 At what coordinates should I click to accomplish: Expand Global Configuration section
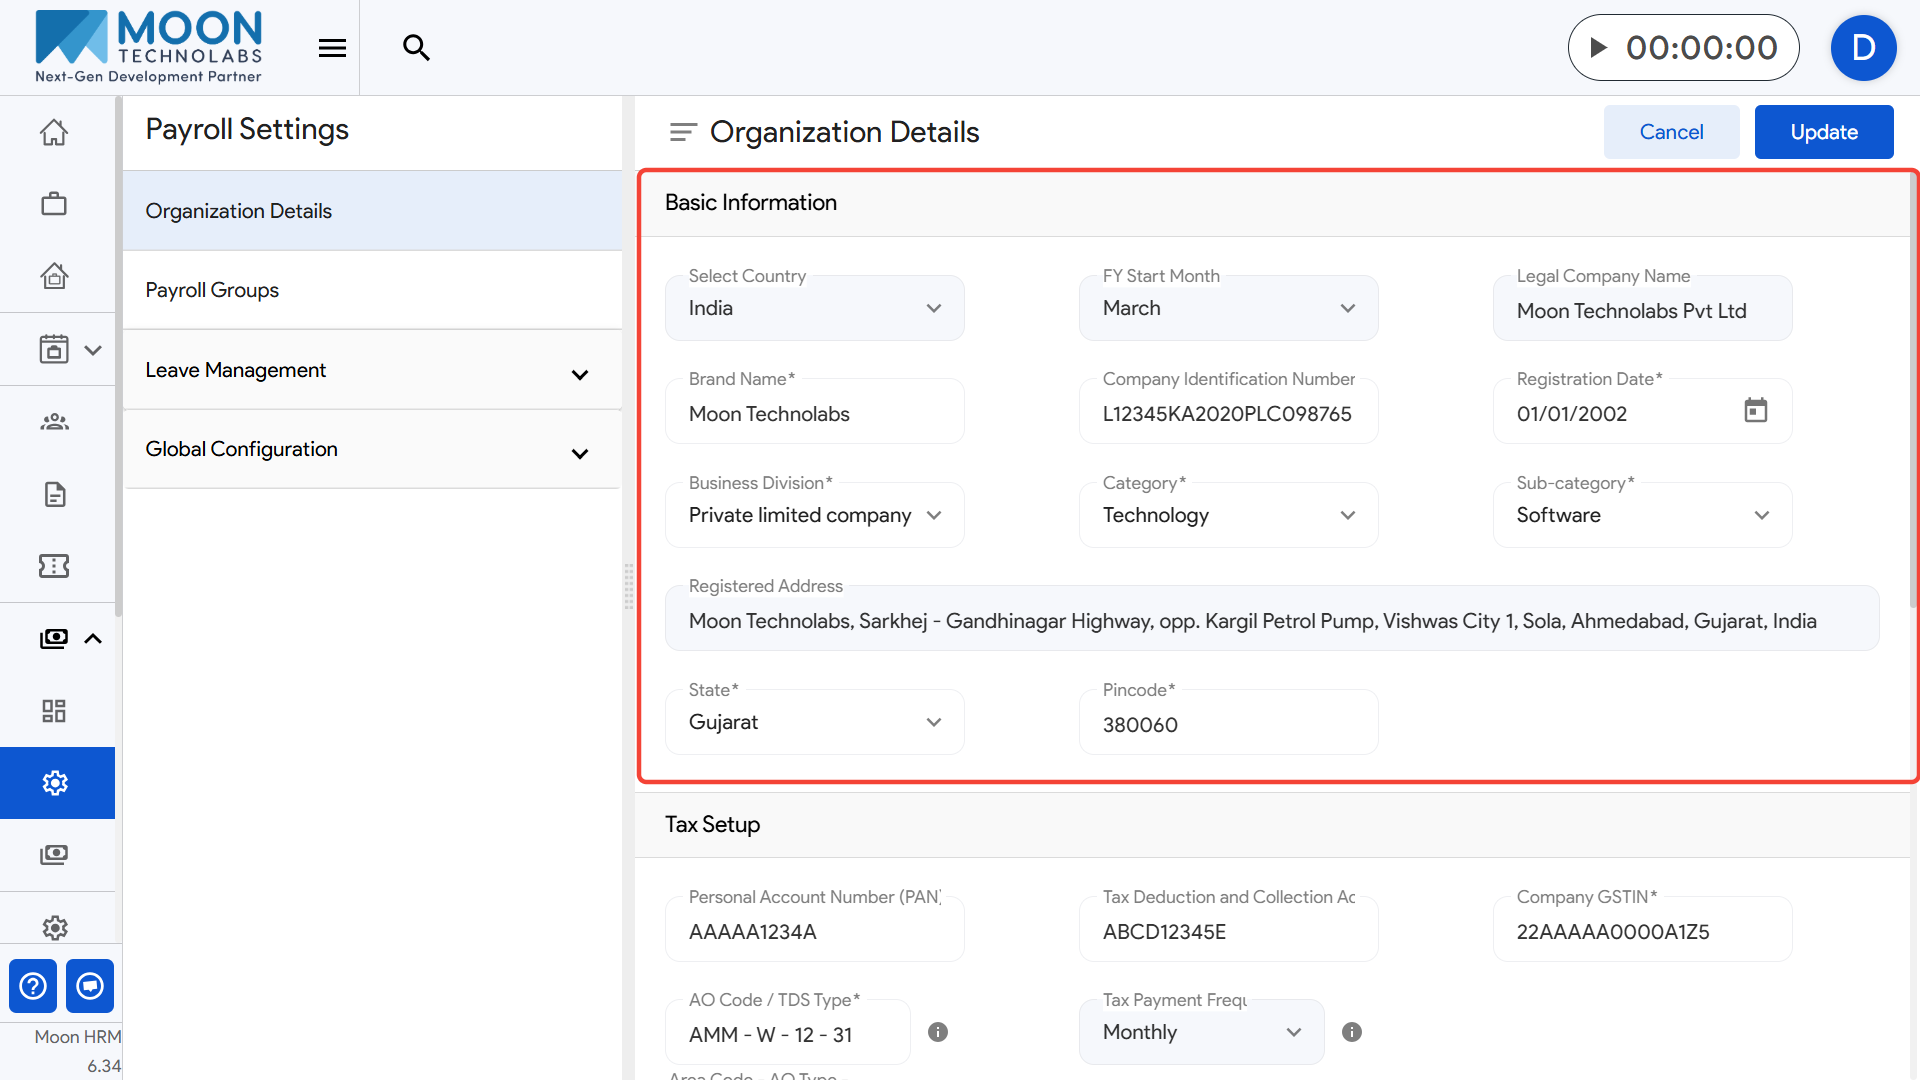(x=579, y=453)
